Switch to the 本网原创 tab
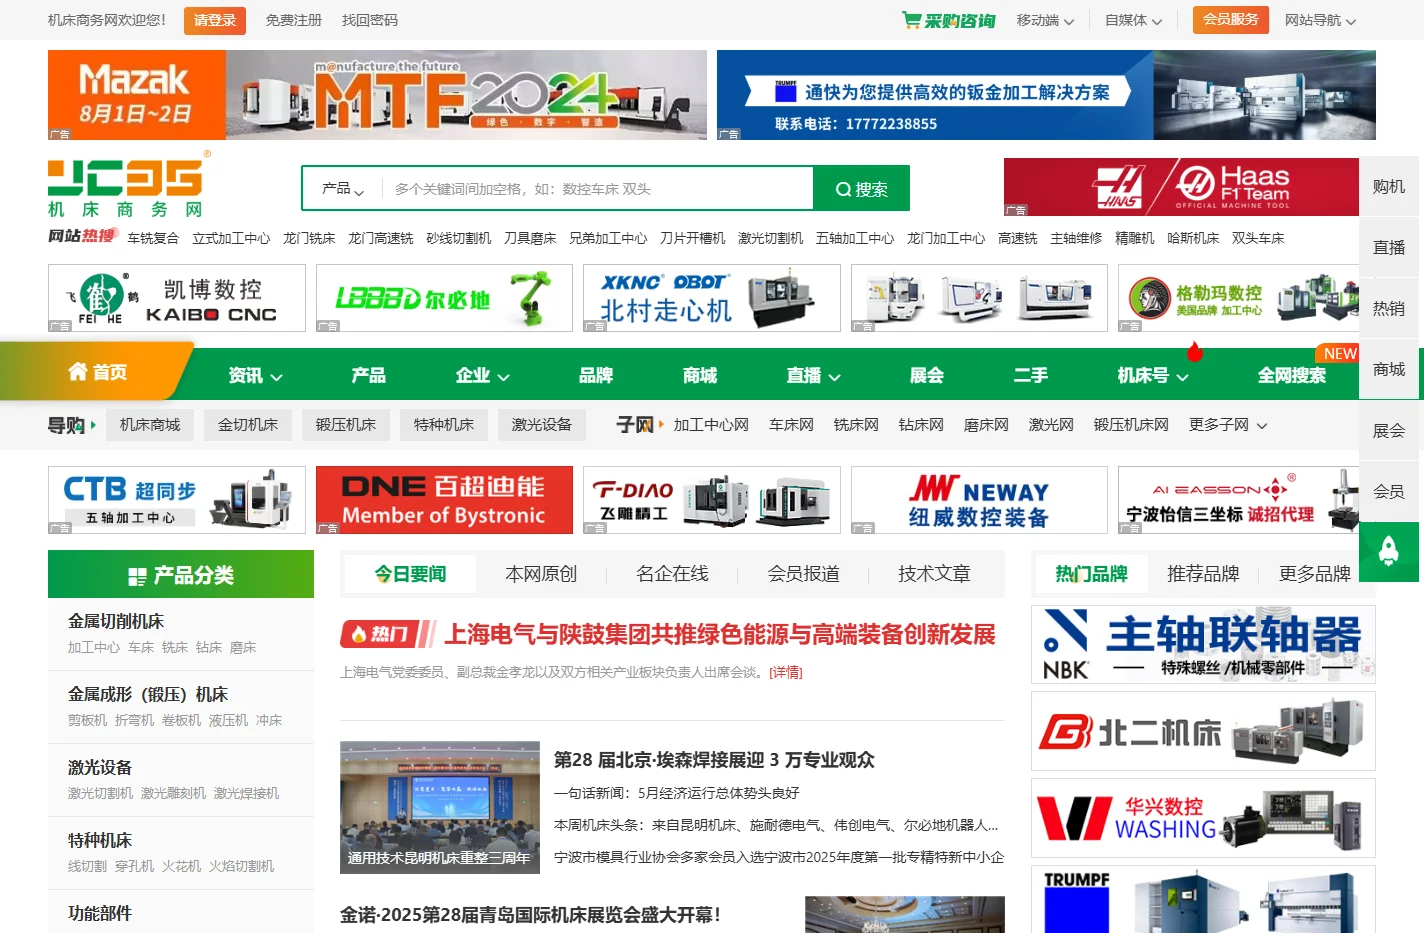 point(541,574)
